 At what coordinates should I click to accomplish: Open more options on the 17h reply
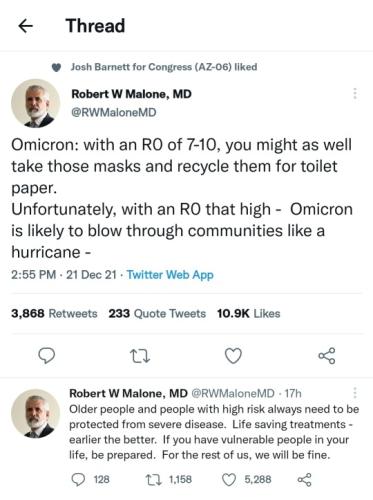tap(355, 393)
